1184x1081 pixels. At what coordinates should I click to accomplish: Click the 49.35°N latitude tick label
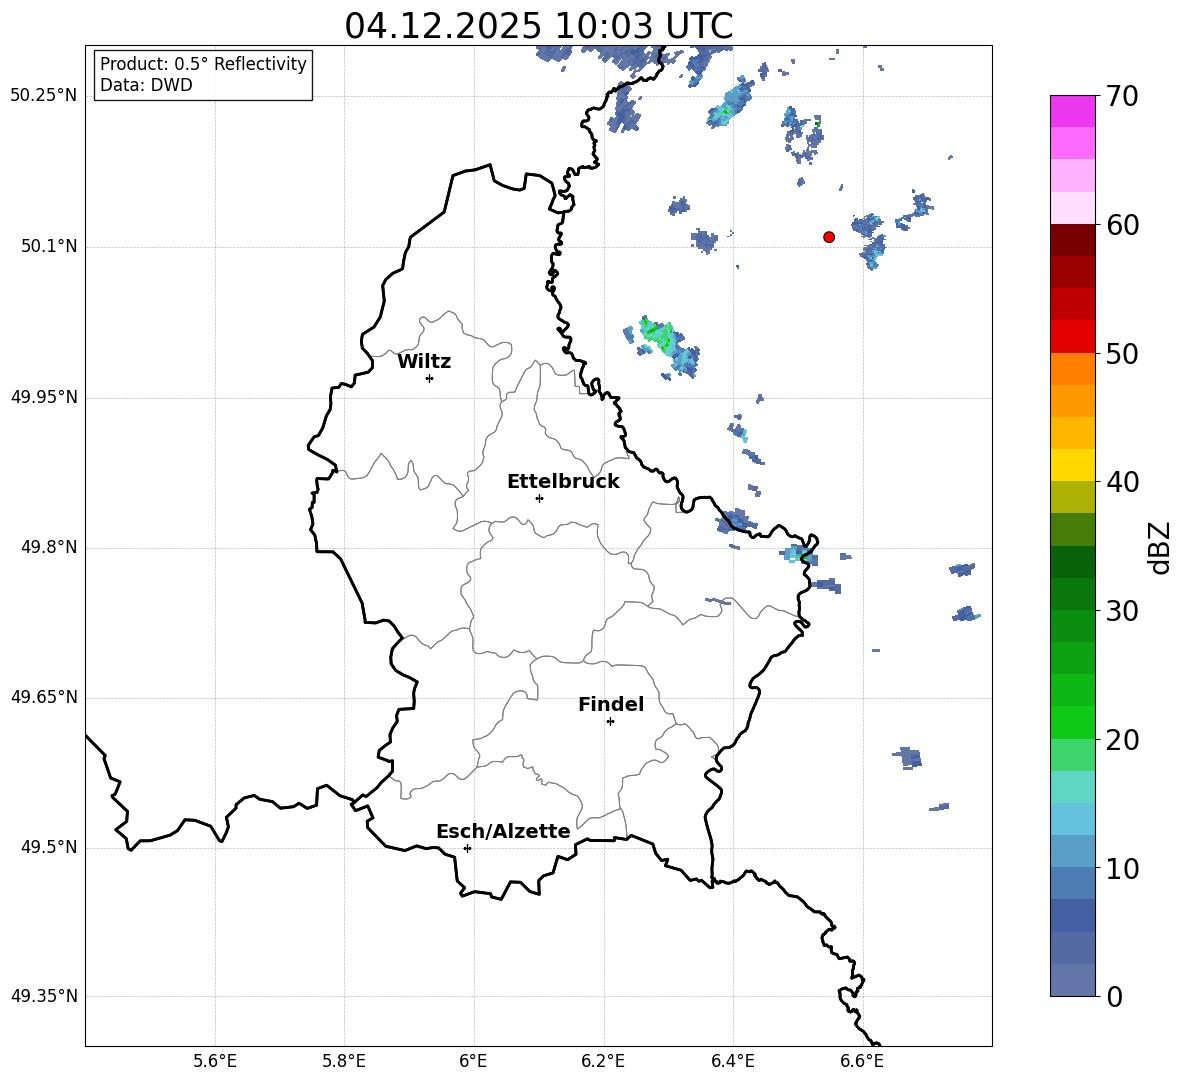44,996
